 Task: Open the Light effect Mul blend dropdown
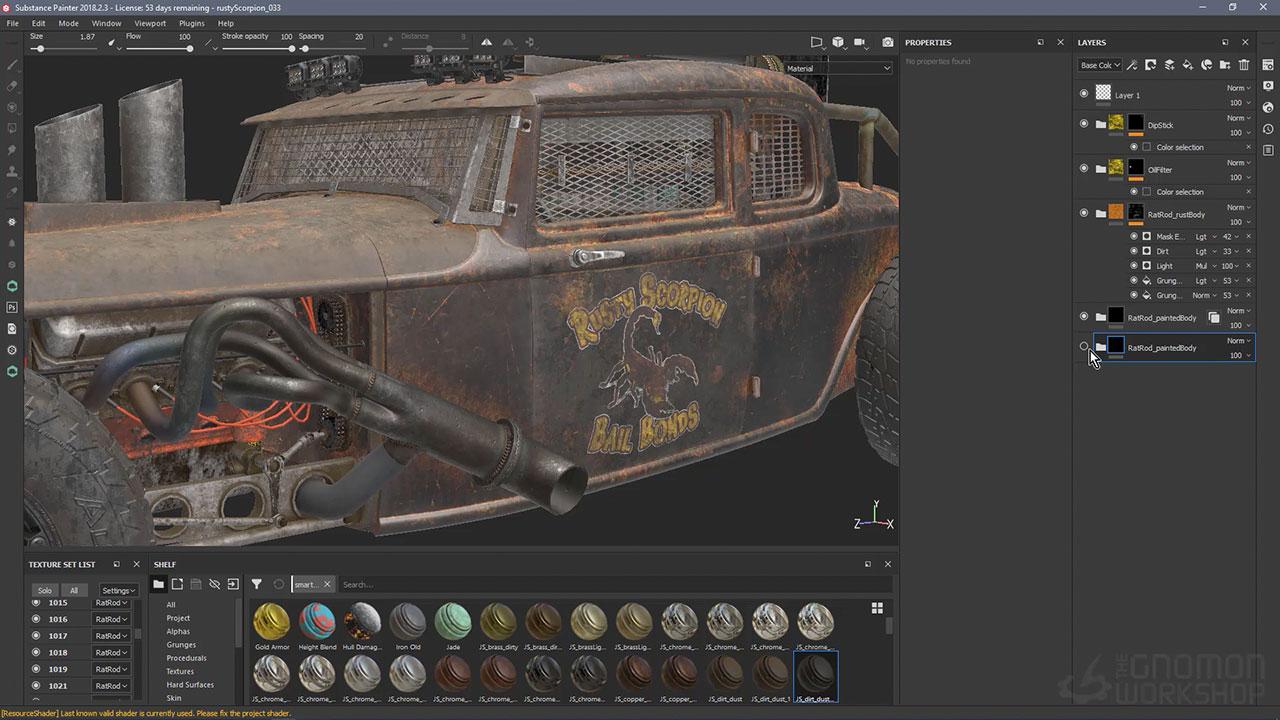[x=1206, y=266]
